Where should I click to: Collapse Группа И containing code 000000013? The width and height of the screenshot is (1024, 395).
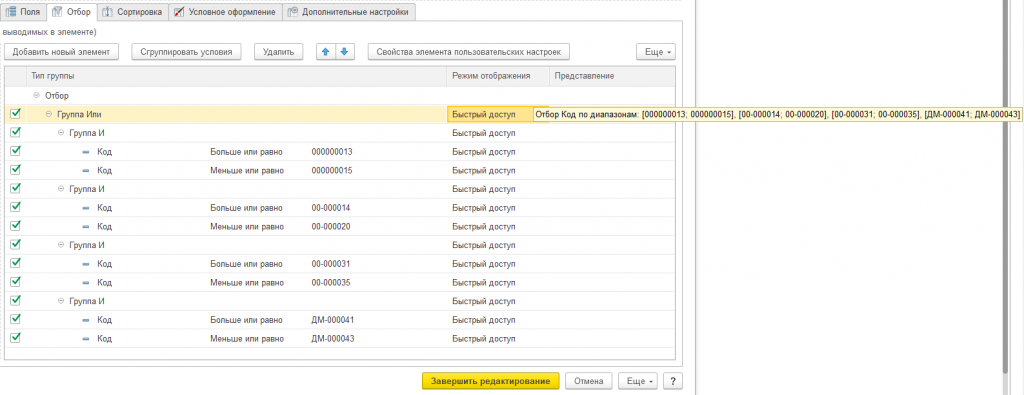click(61, 133)
